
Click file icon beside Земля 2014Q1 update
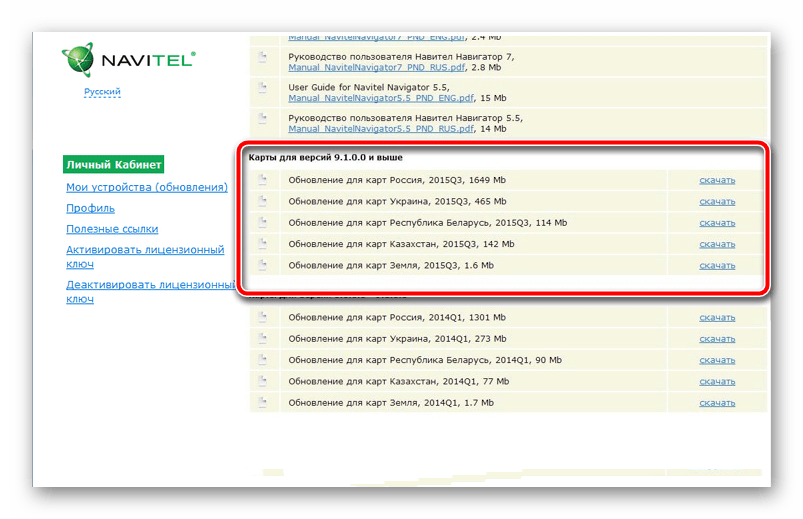[x=263, y=402]
